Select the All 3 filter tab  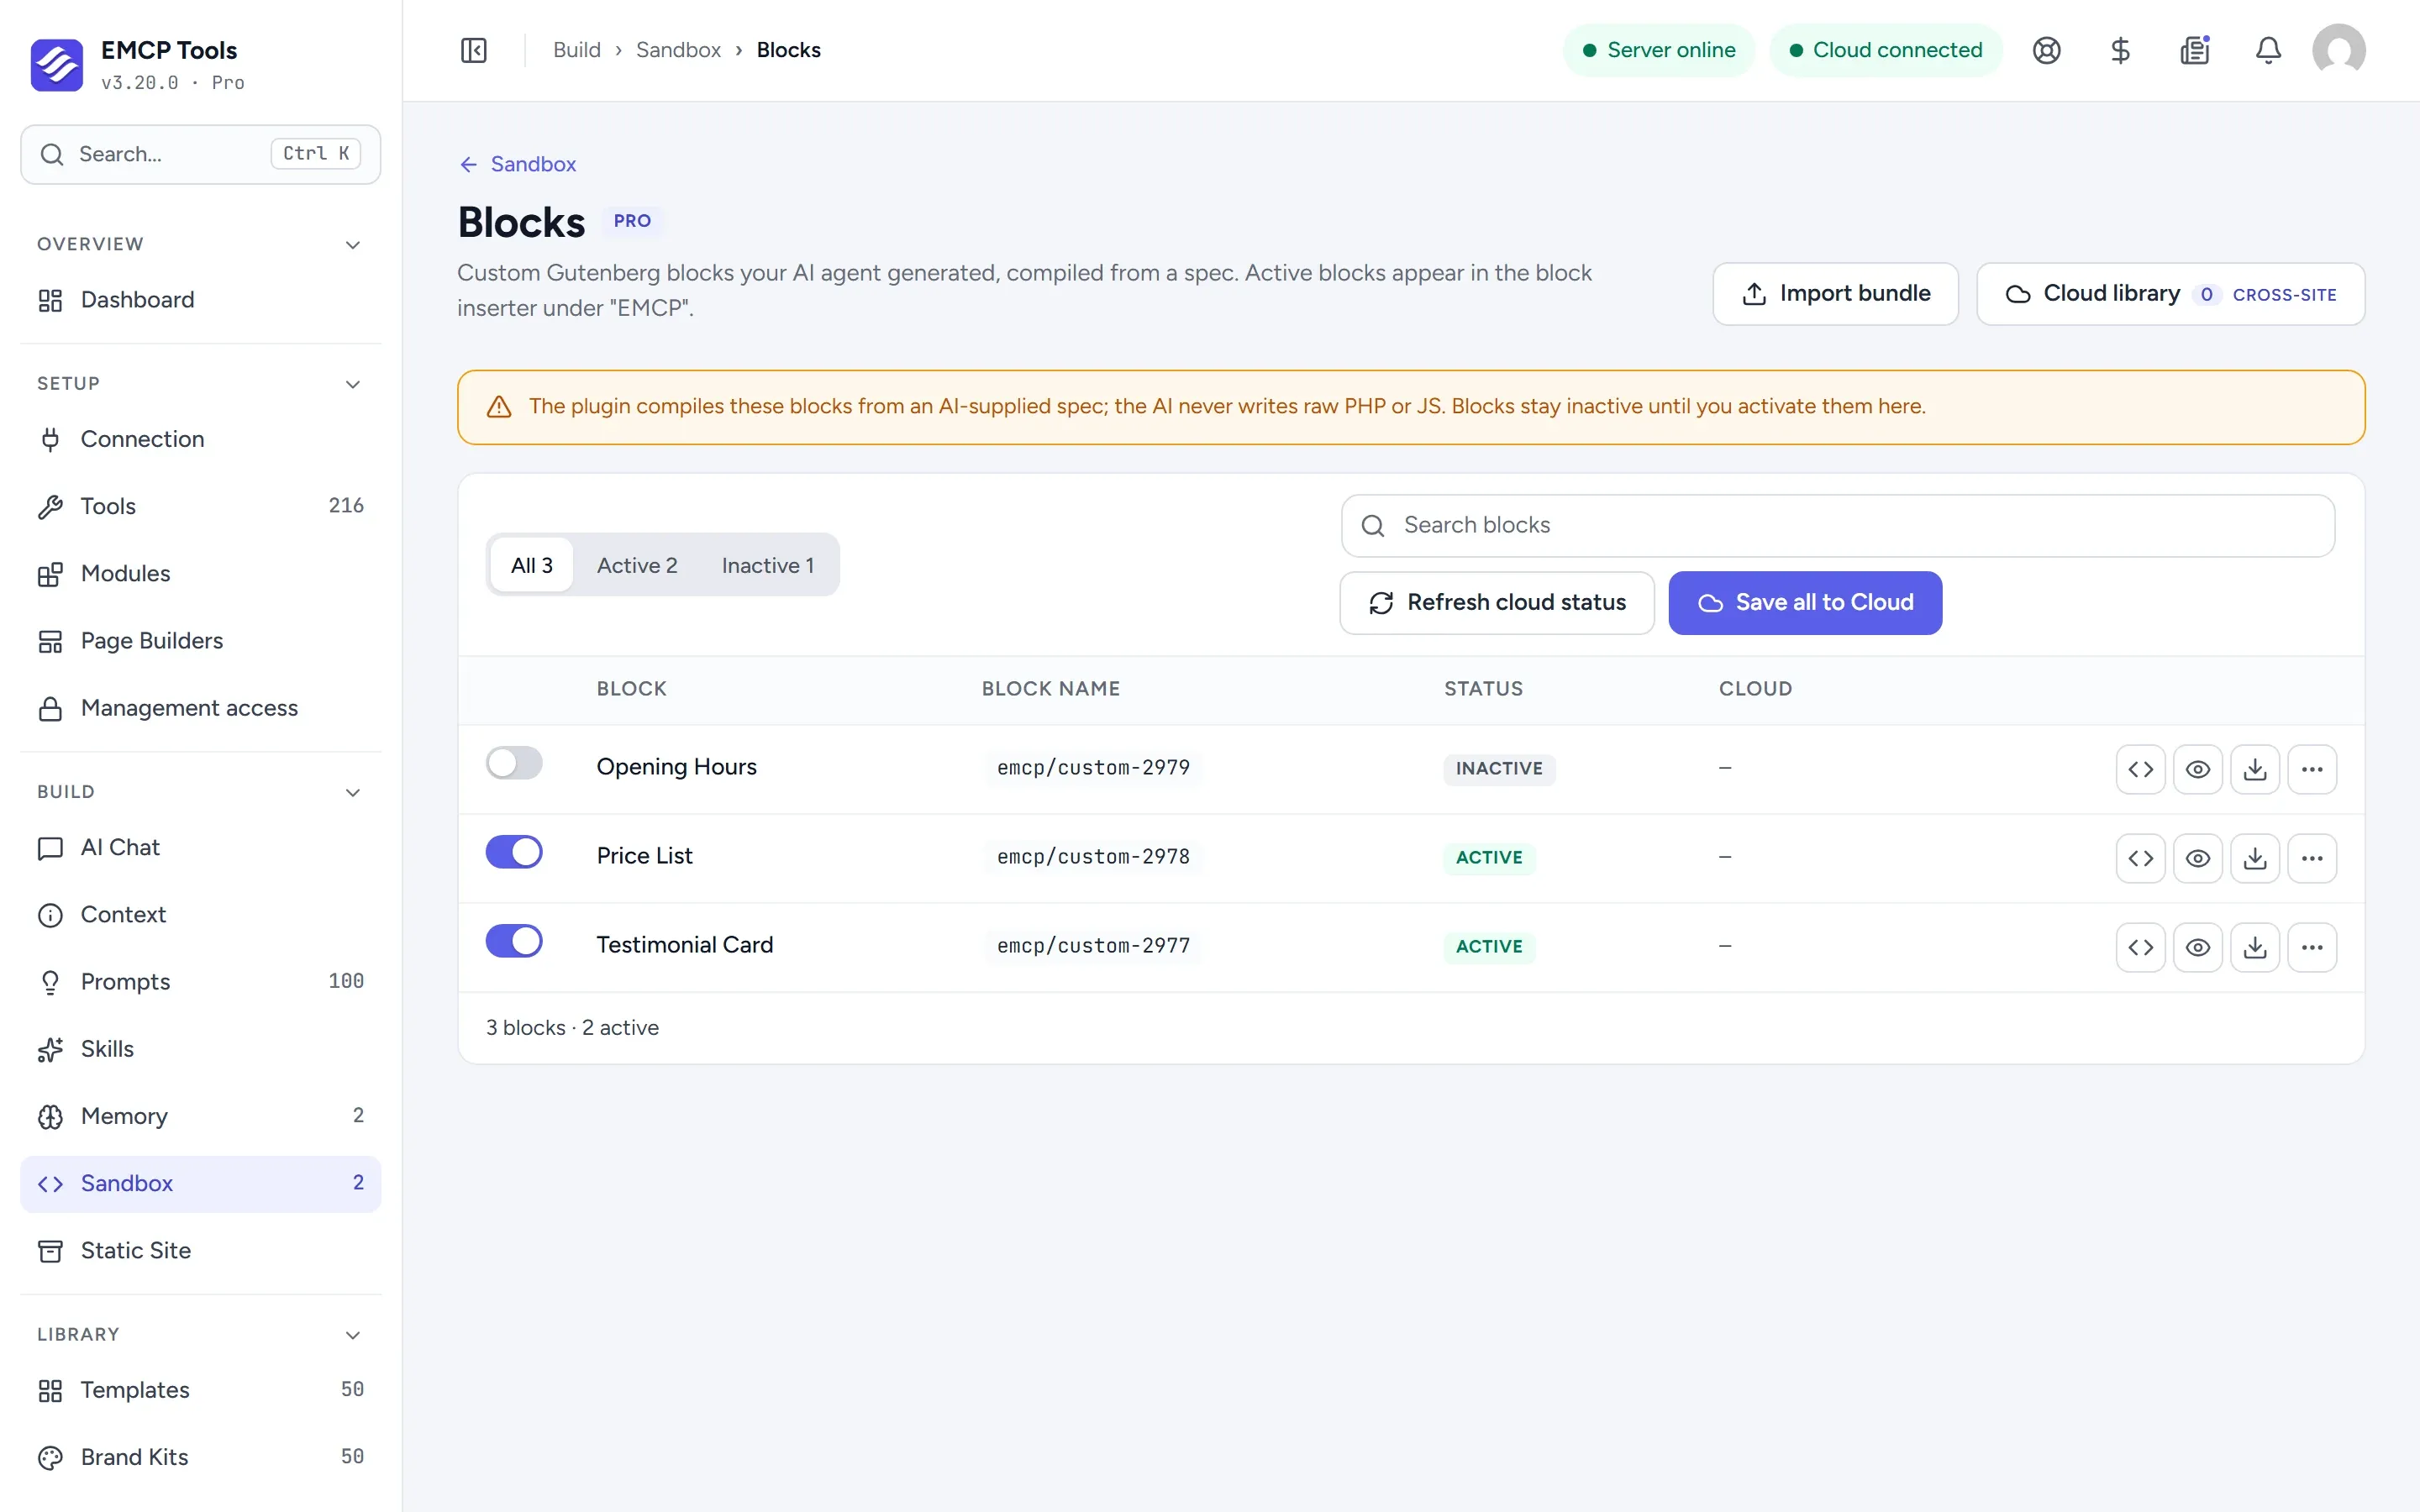[x=532, y=565]
